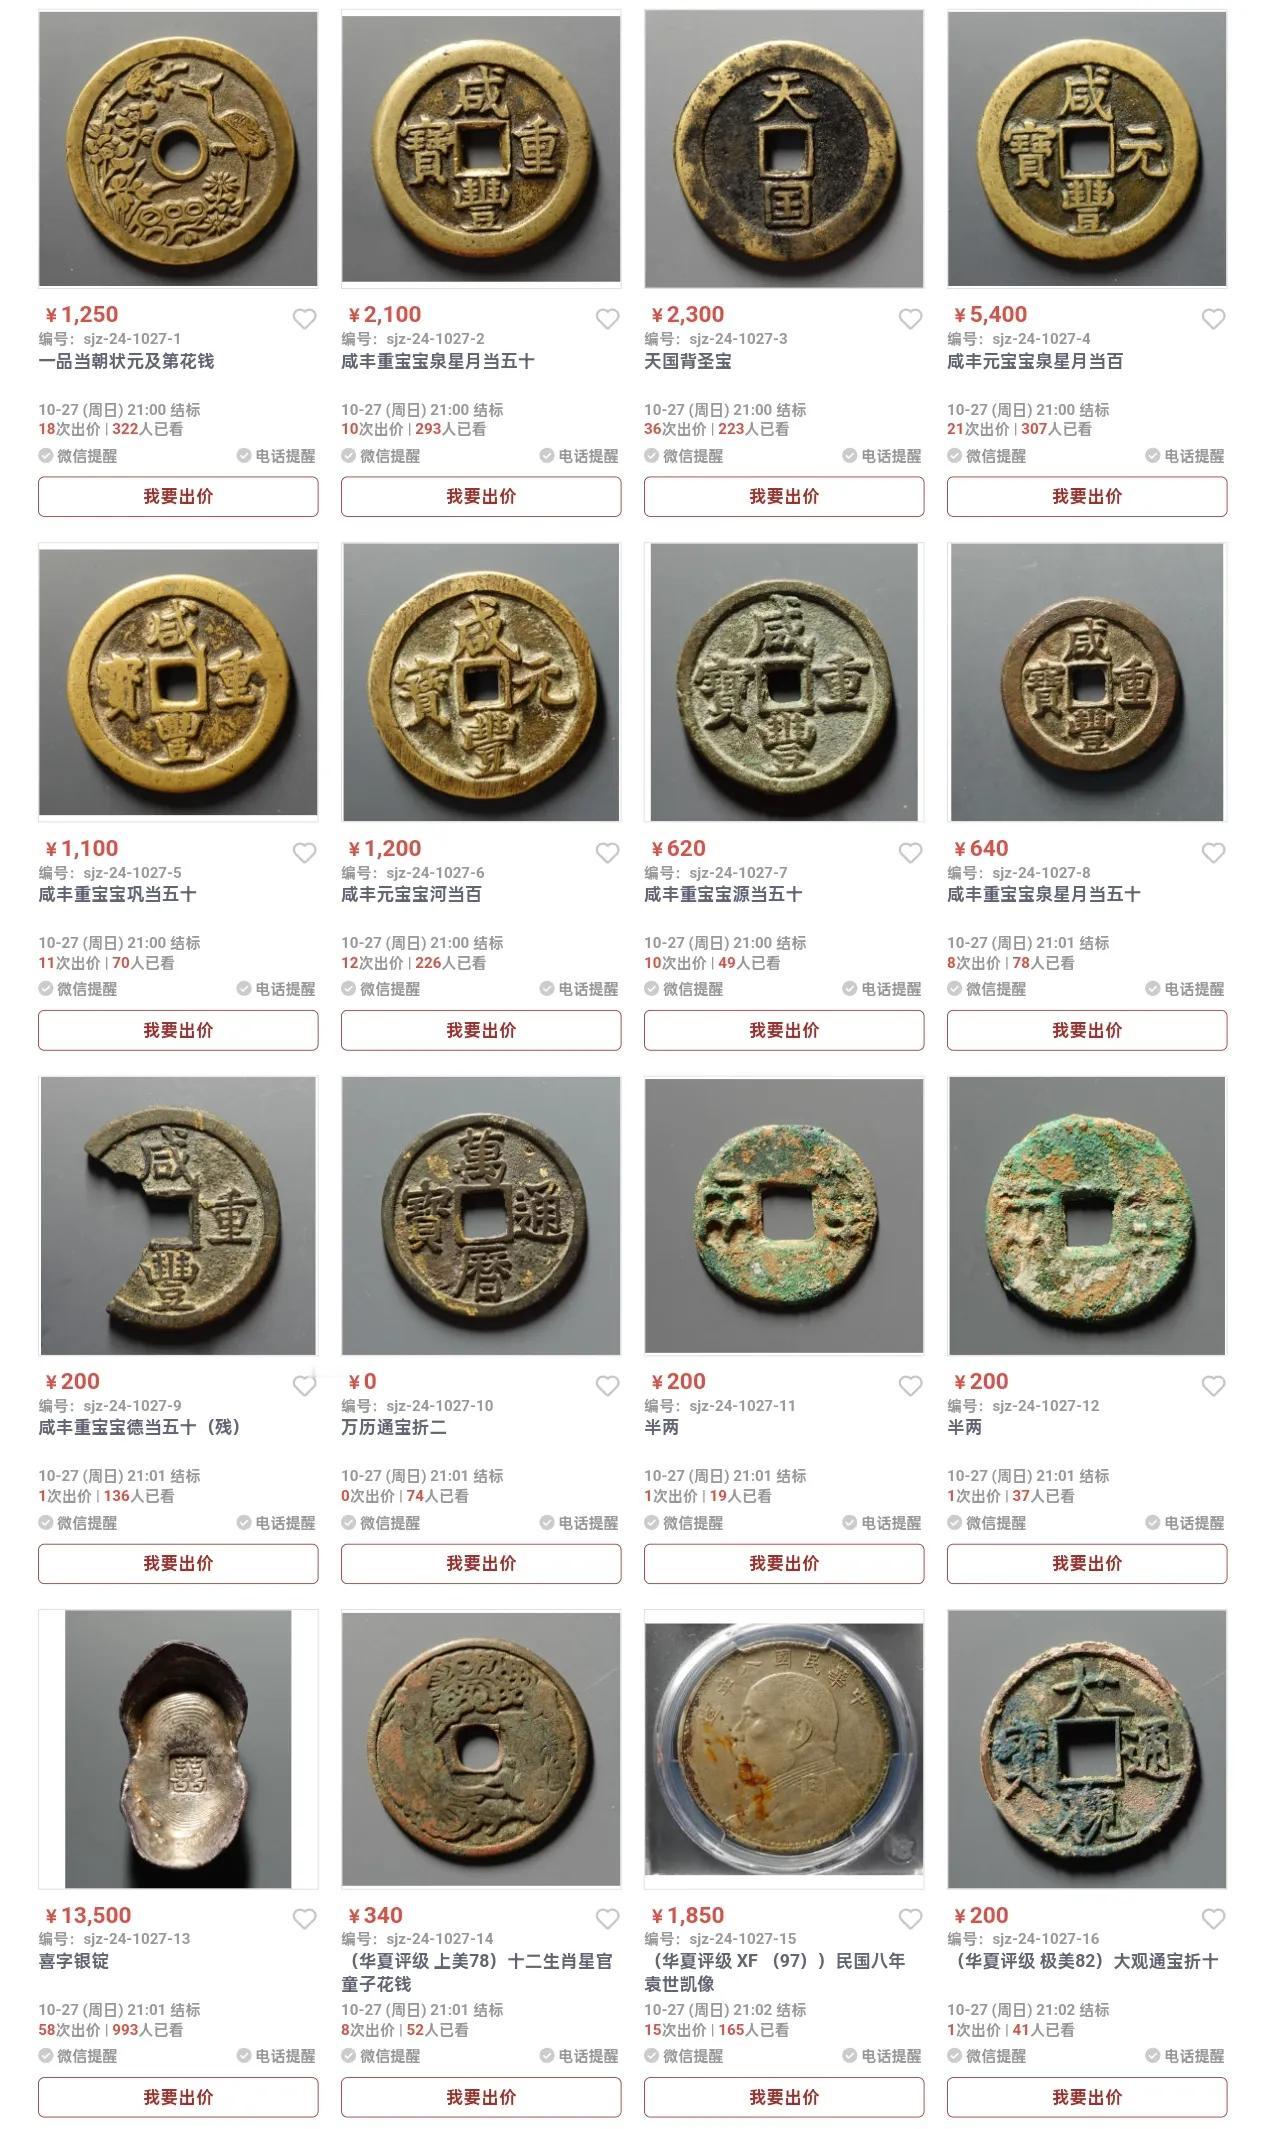Image resolution: width=1263 pixels, height=2129 pixels.
Task: Favorite the 喜字银锭 lot with the heart
Action: click(304, 1919)
